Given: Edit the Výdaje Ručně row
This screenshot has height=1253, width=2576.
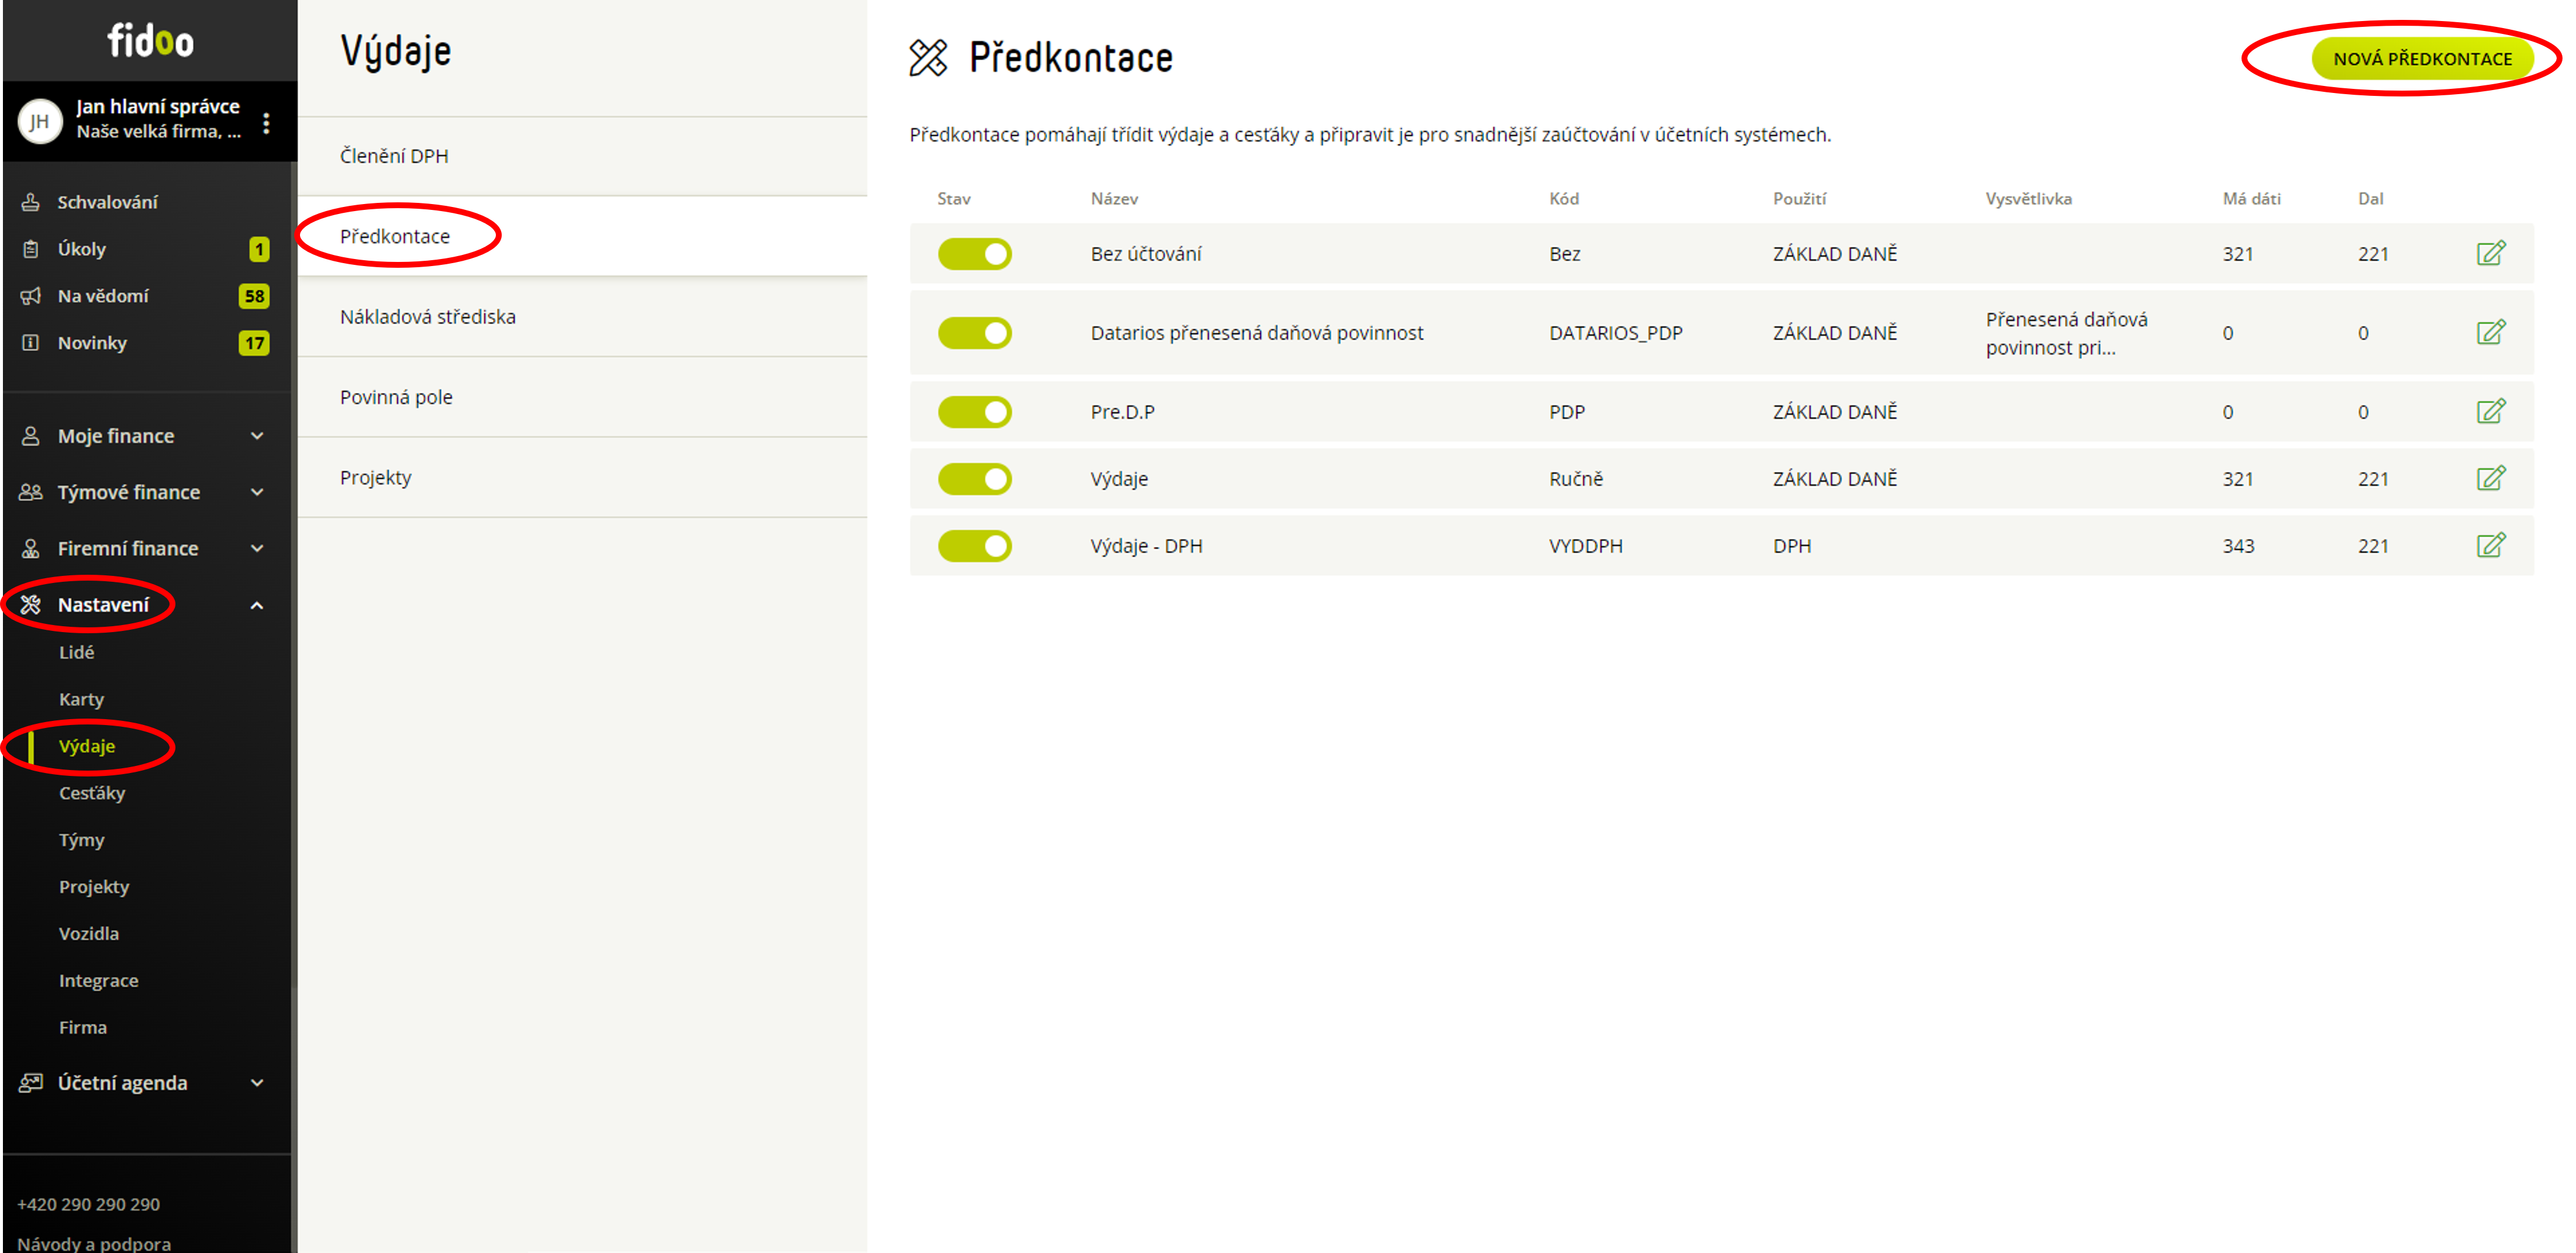Looking at the screenshot, I should pos(2490,478).
